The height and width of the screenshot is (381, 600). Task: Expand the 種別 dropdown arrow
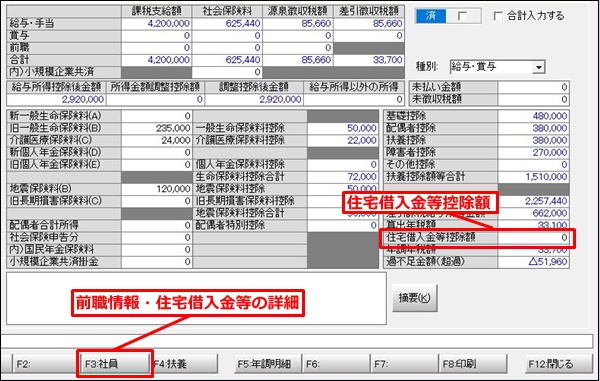coord(538,67)
